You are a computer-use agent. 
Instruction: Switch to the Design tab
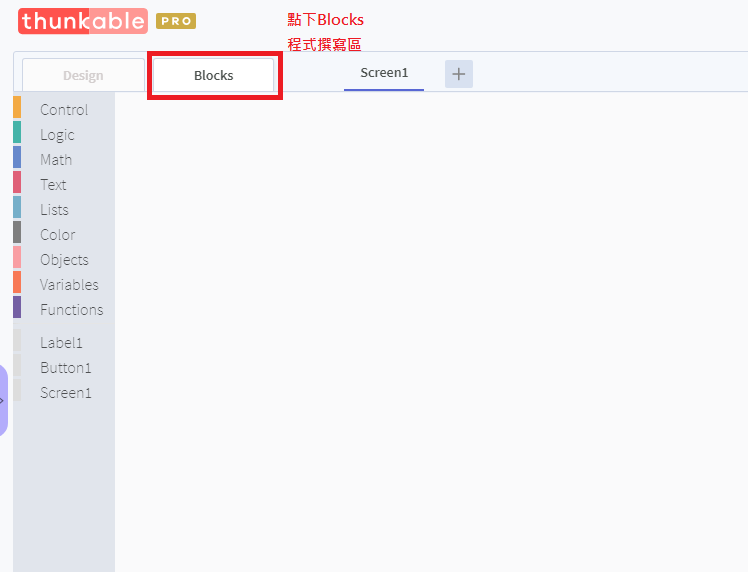pyautogui.click(x=83, y=75)
